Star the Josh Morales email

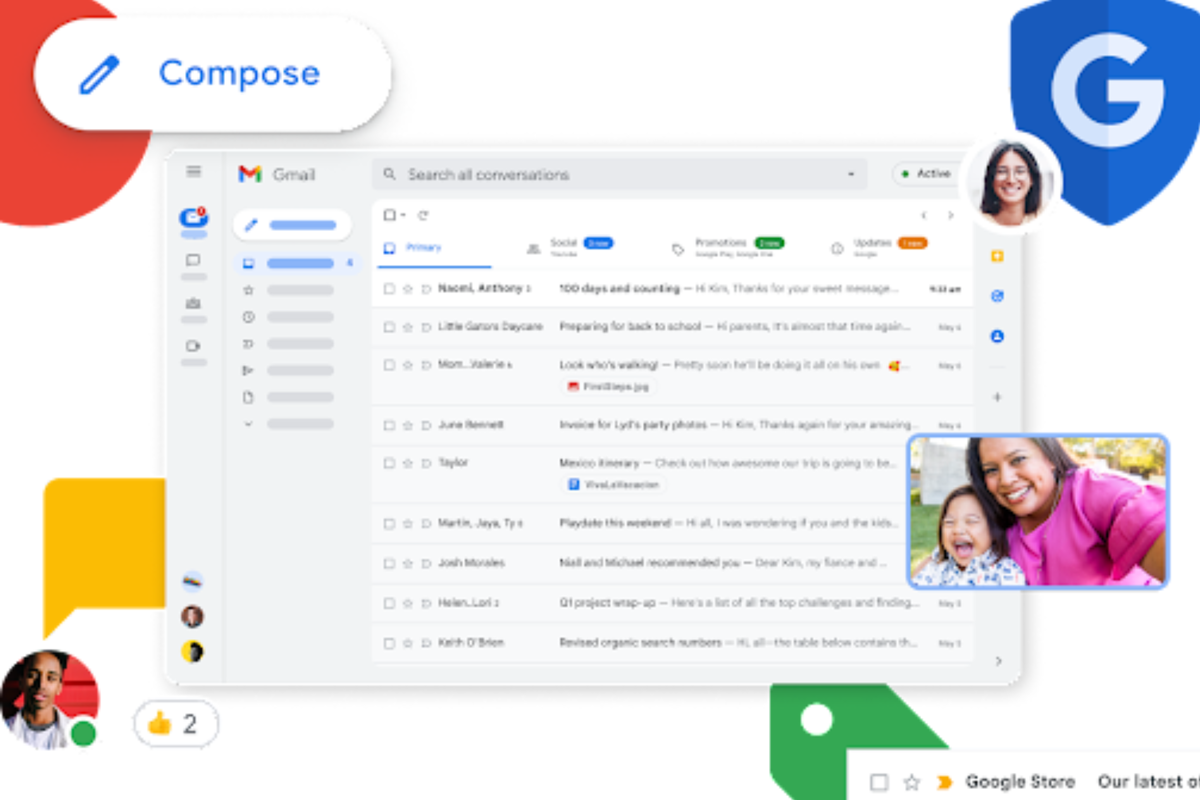pos(408,563)
